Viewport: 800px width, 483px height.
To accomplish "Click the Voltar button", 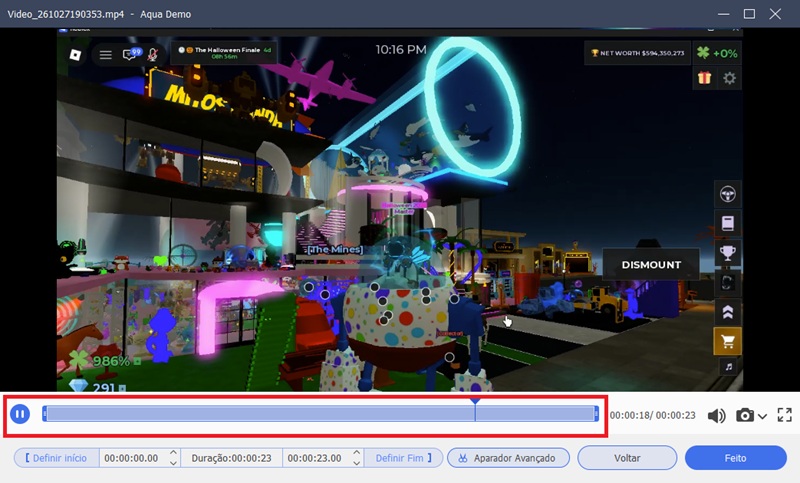I will pos(627,458).
